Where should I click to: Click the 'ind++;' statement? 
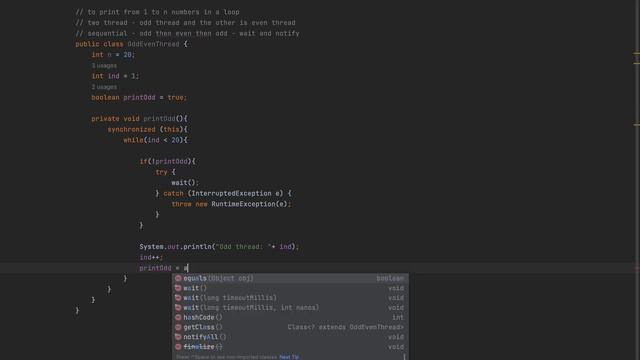(151, 258)
